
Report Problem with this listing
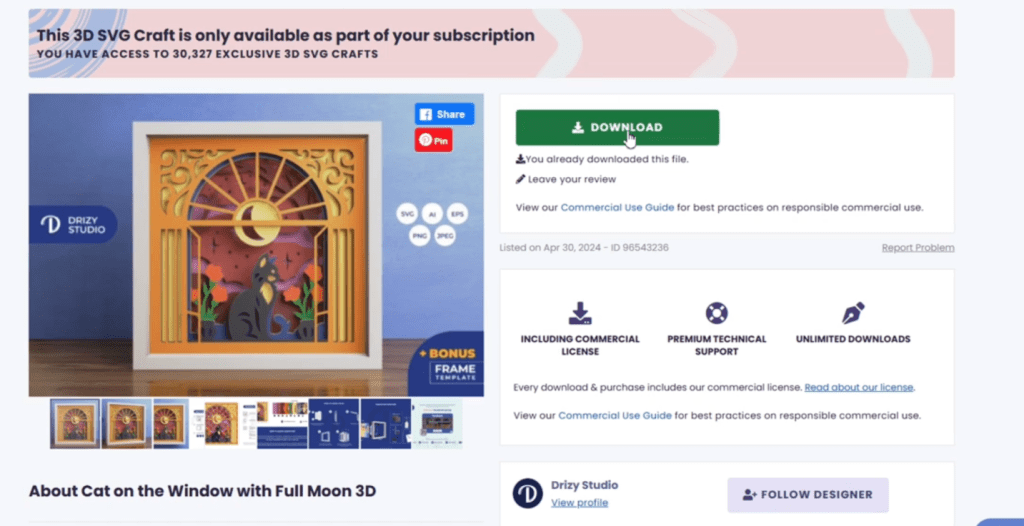[x=918, y=248]
